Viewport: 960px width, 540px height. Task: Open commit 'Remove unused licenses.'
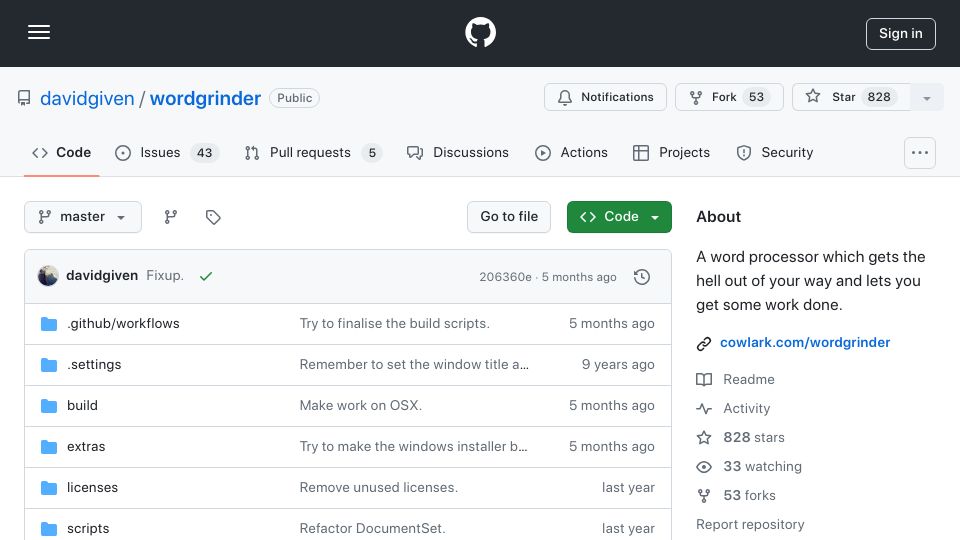(x=378, y=487)
